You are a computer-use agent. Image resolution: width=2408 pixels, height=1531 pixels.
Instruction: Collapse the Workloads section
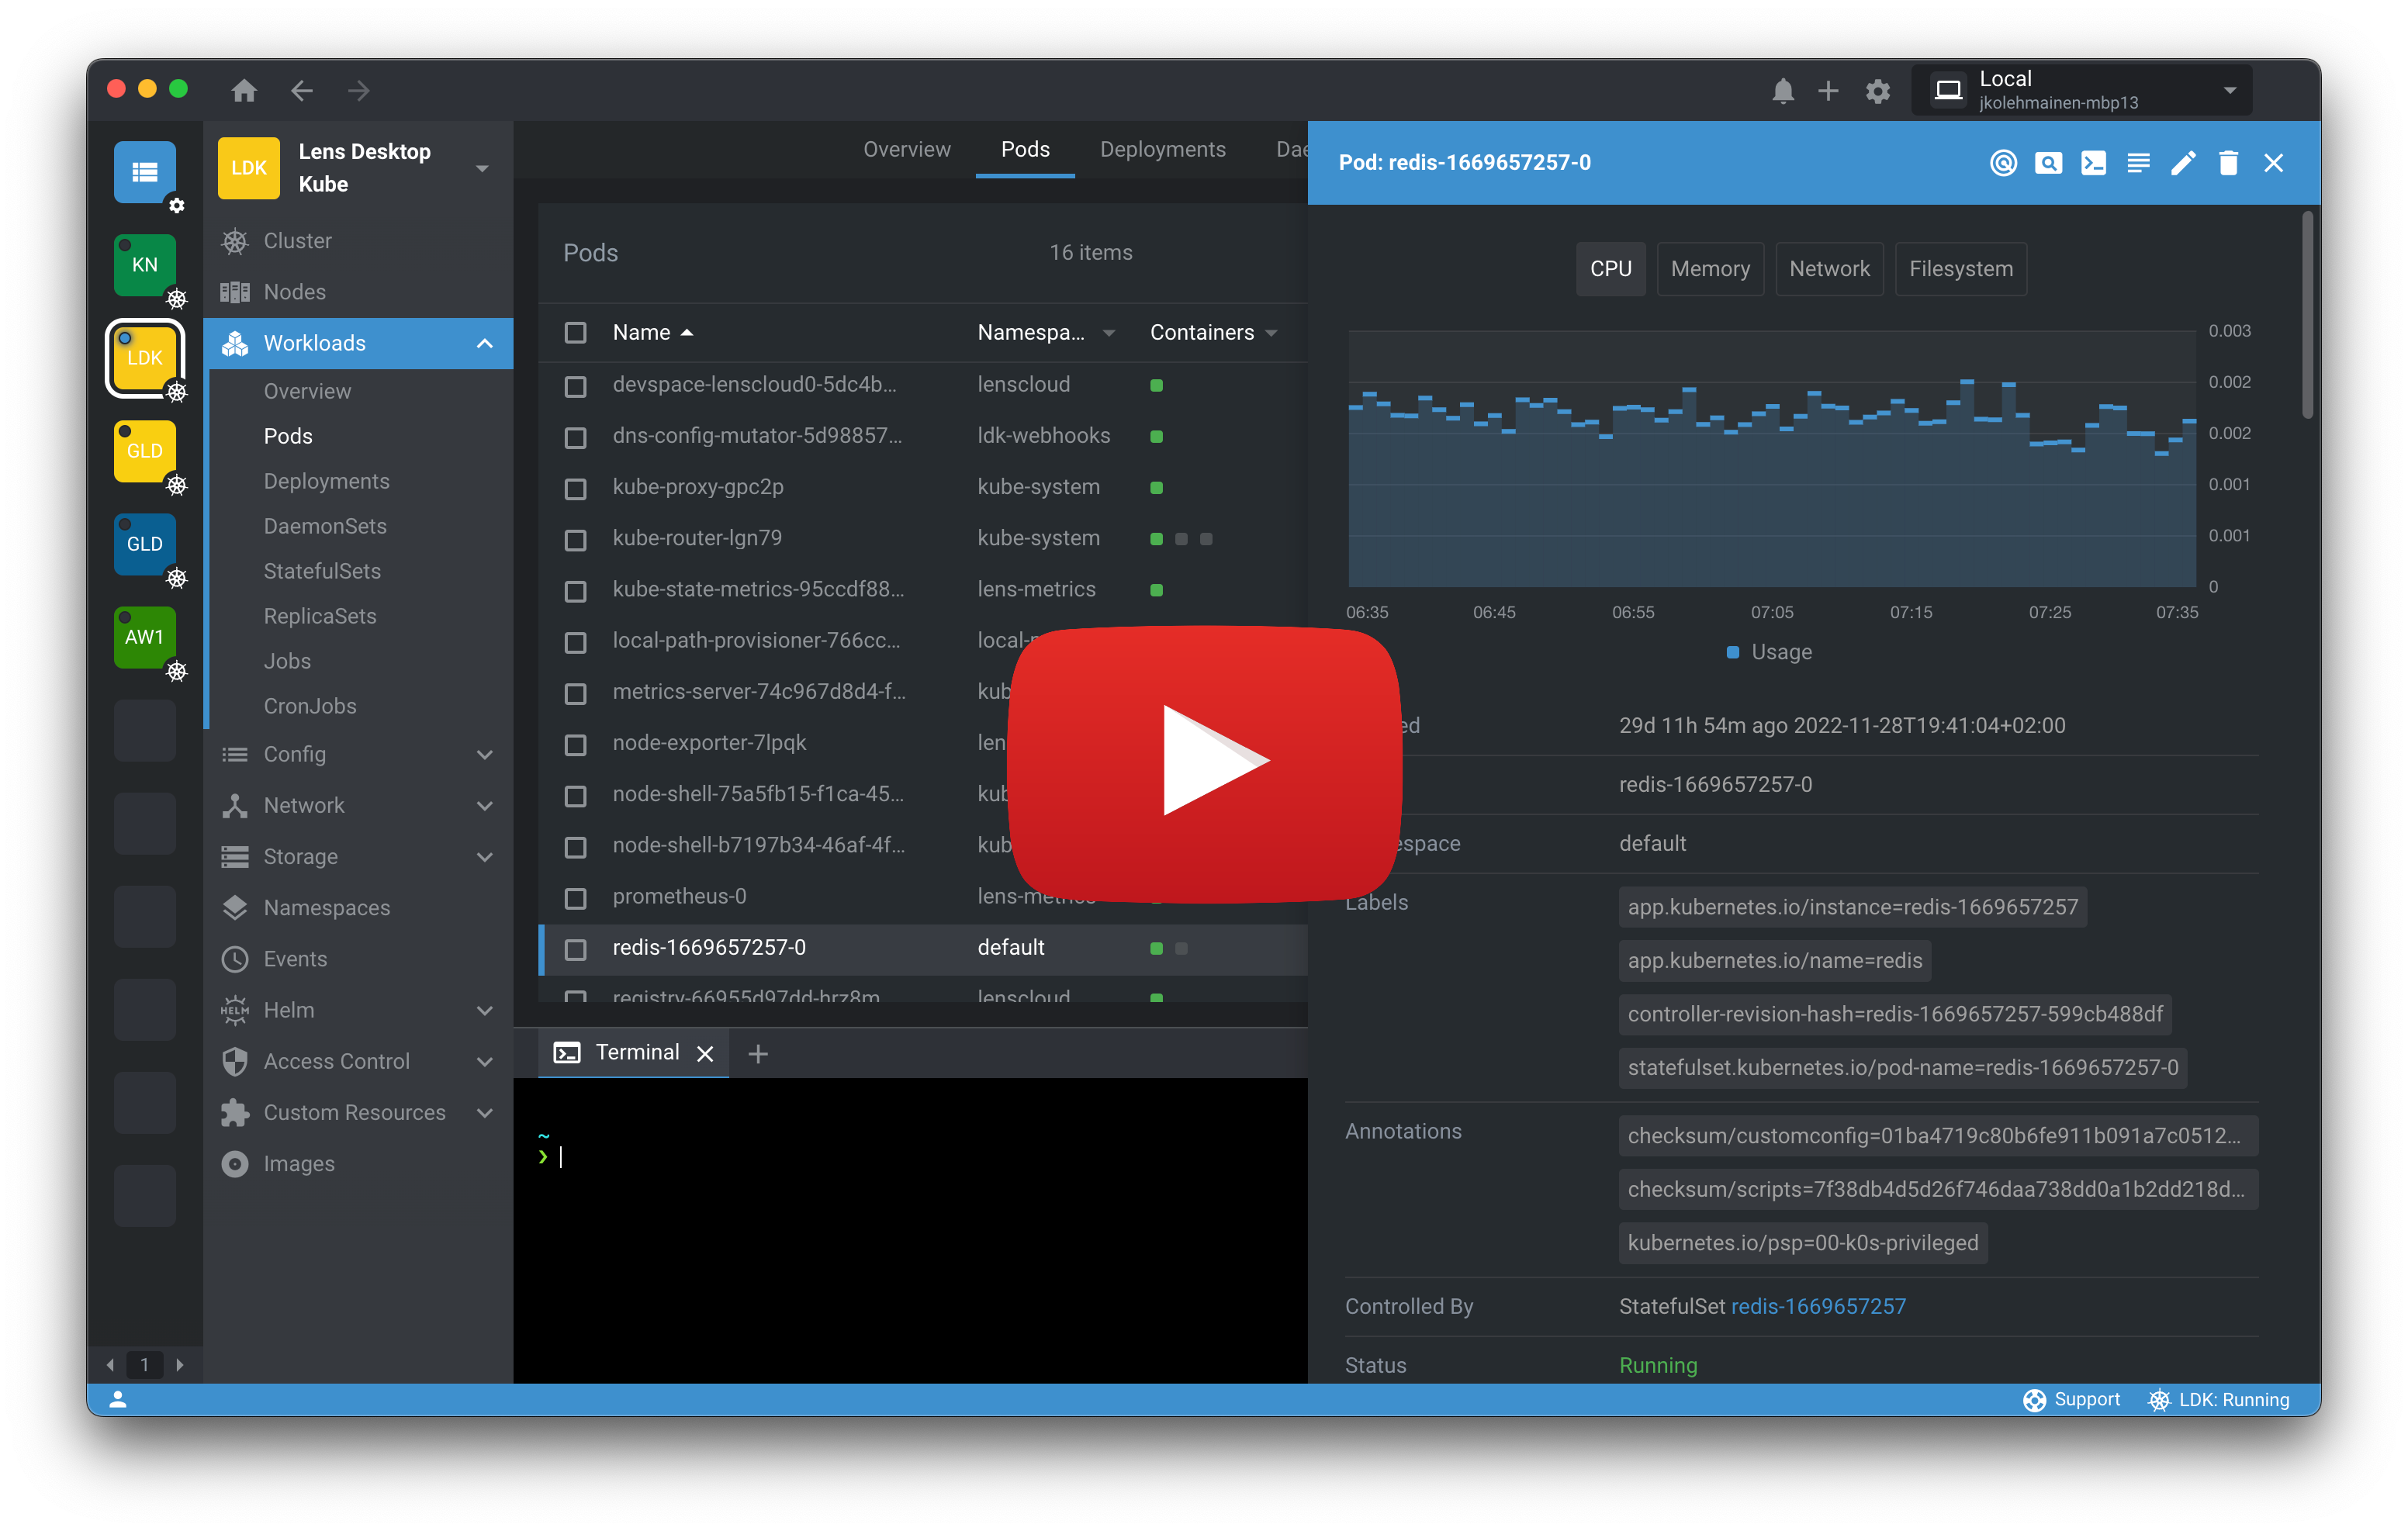485,343
